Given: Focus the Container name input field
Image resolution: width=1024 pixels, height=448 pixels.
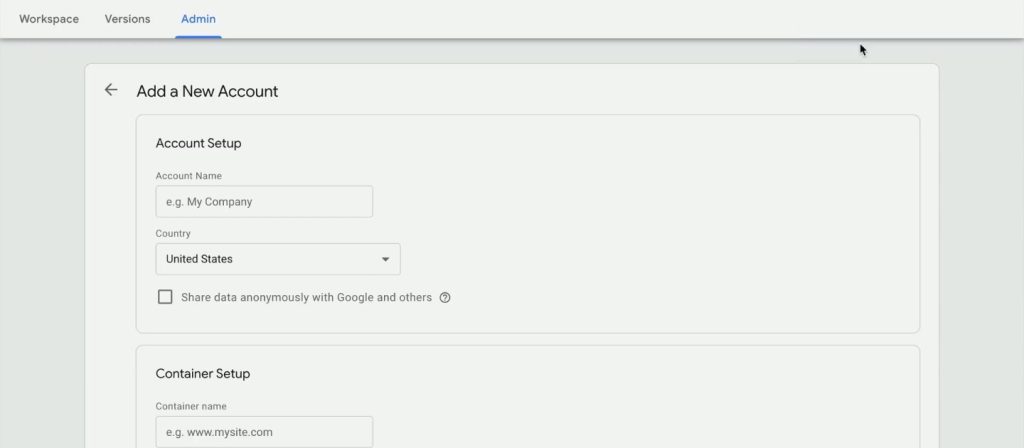Looking at the screenshot, I should 264,432.
